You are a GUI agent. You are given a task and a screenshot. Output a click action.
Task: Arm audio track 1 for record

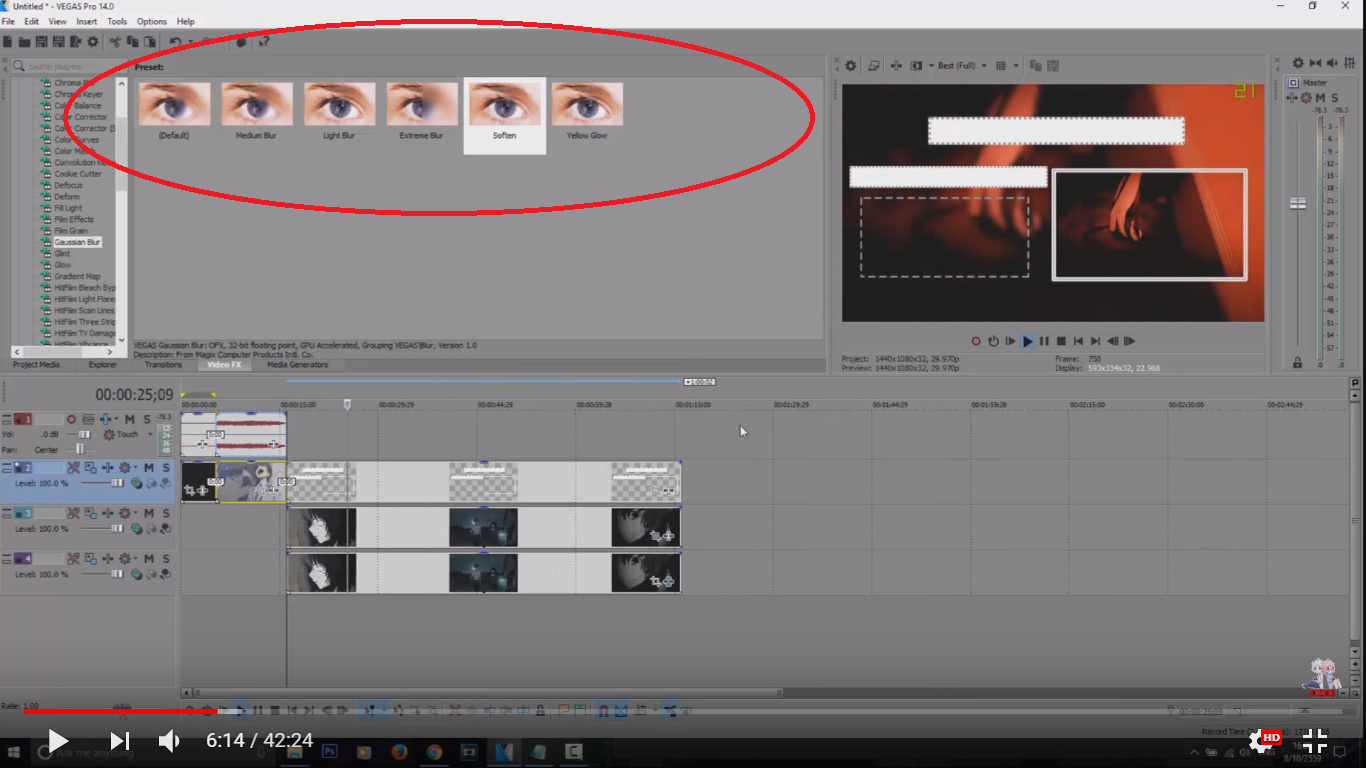click(71, 419)
